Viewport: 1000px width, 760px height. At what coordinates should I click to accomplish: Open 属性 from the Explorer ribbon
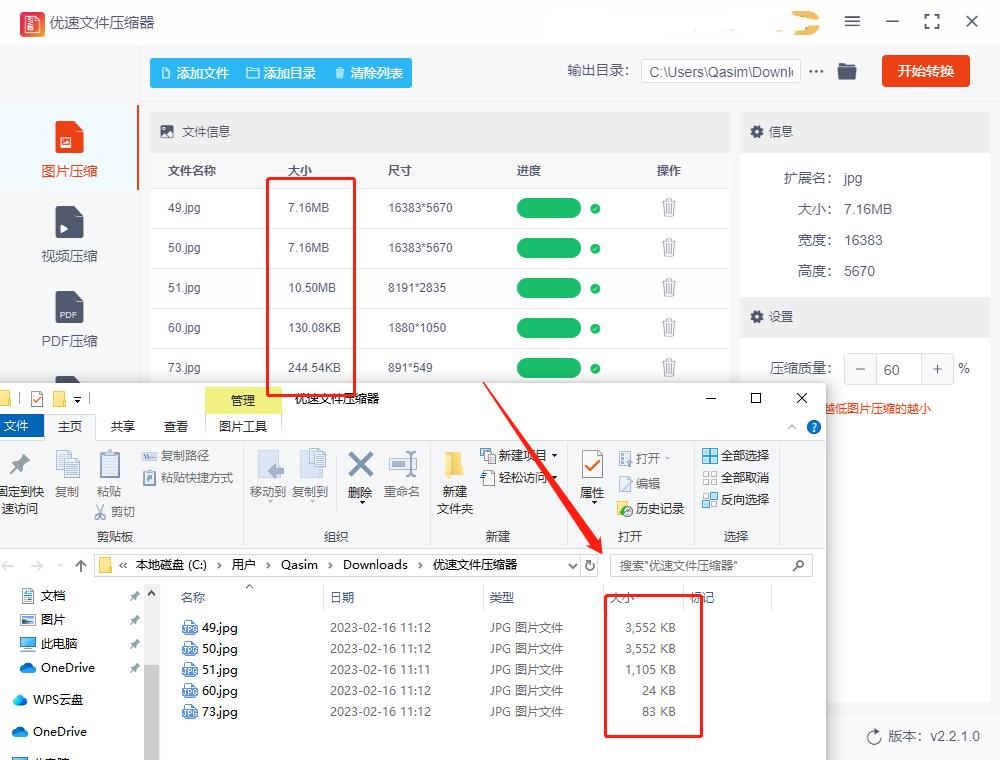click(x=591, y=475)
